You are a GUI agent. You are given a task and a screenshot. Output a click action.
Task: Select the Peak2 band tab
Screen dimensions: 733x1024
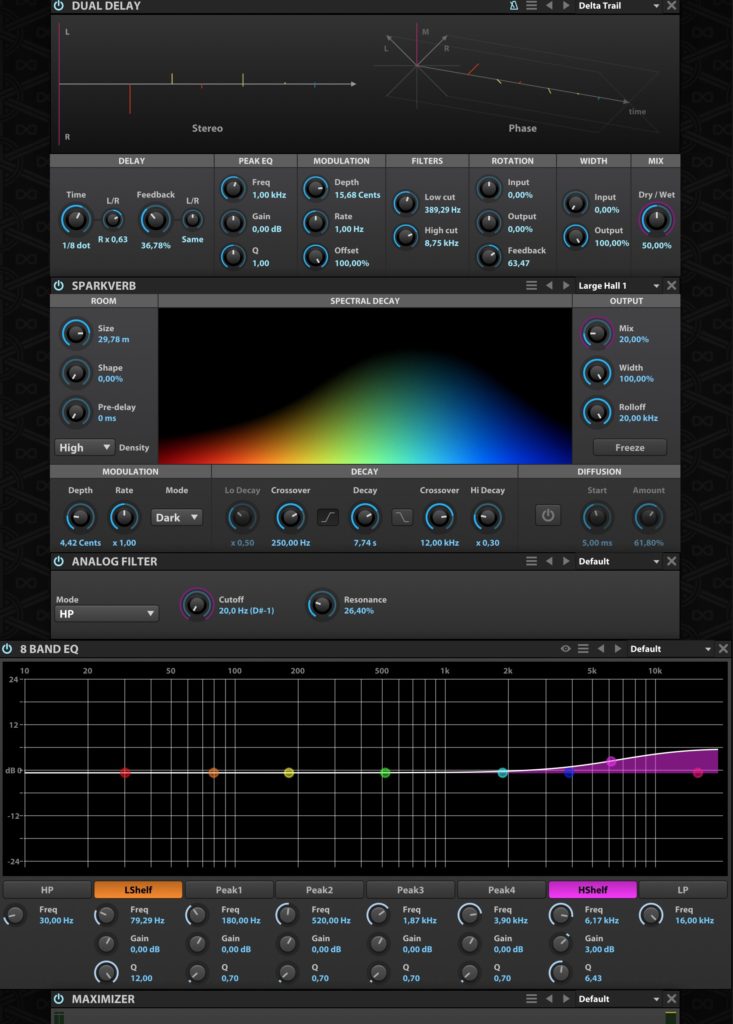click(x=319, y=889)
